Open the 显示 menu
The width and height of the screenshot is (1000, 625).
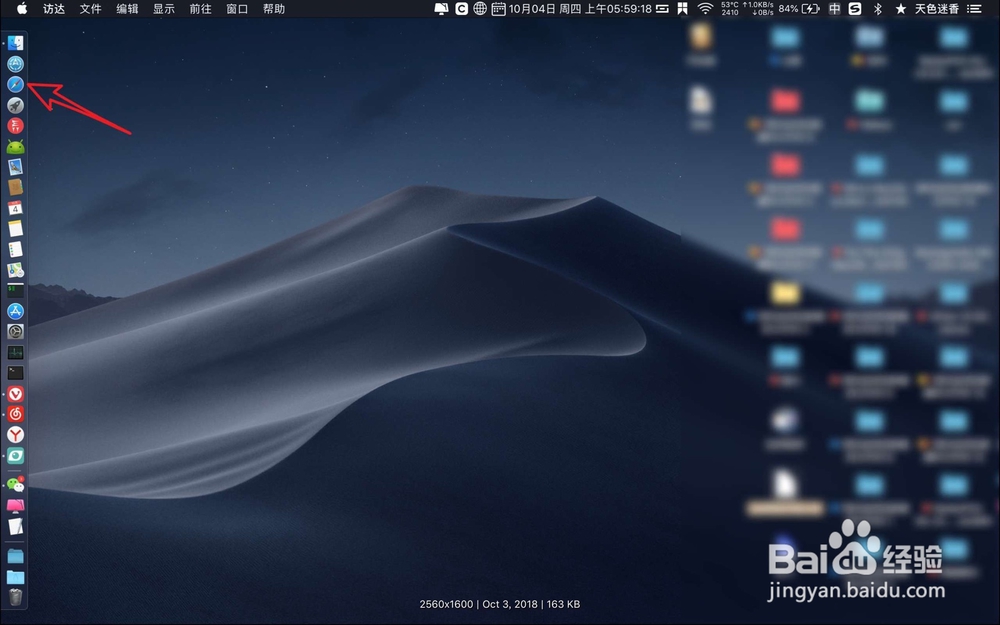coord(164,9)
